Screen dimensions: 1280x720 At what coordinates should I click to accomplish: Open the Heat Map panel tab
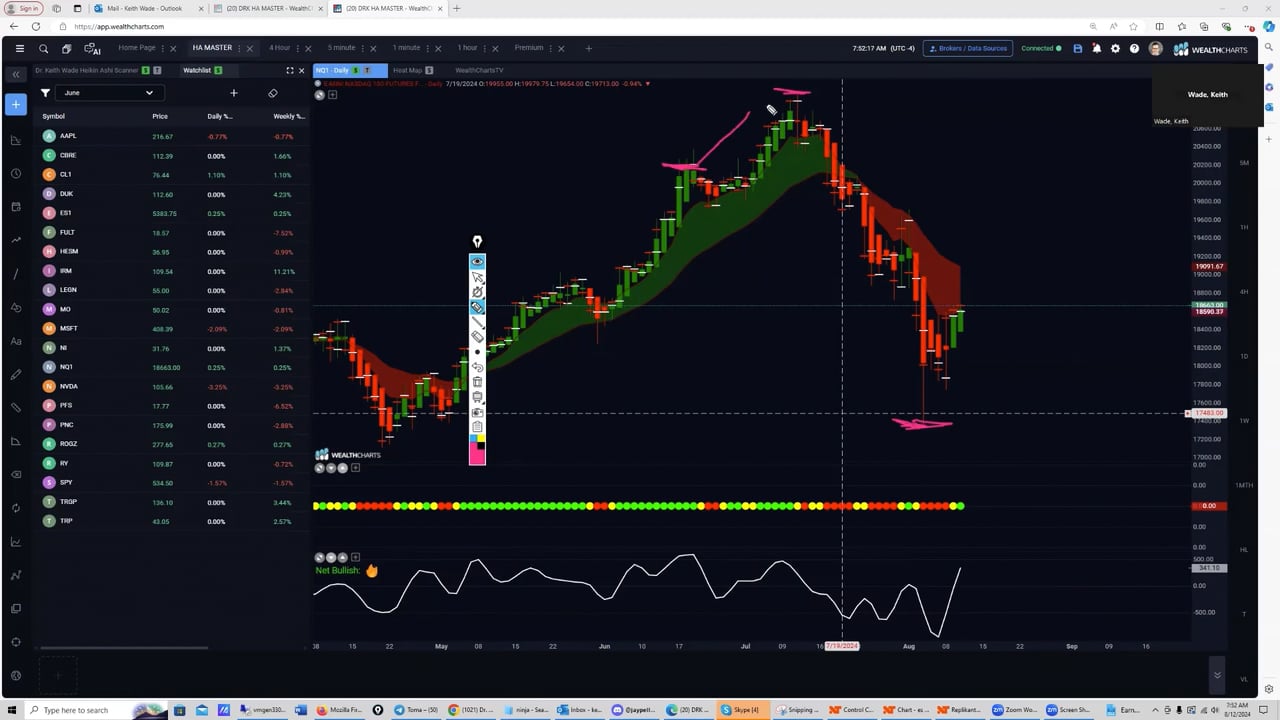407,70
